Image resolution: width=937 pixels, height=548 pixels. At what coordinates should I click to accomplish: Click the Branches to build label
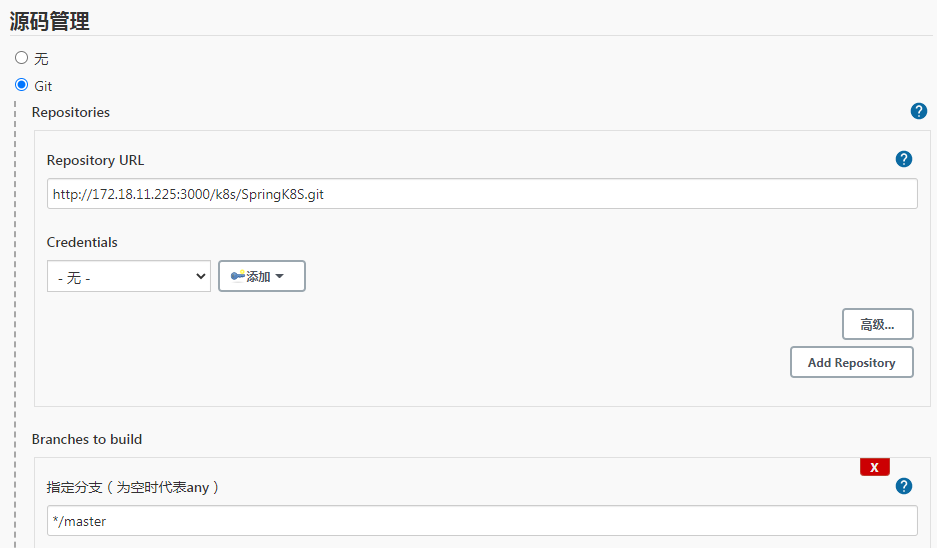[x=87, y=439]
